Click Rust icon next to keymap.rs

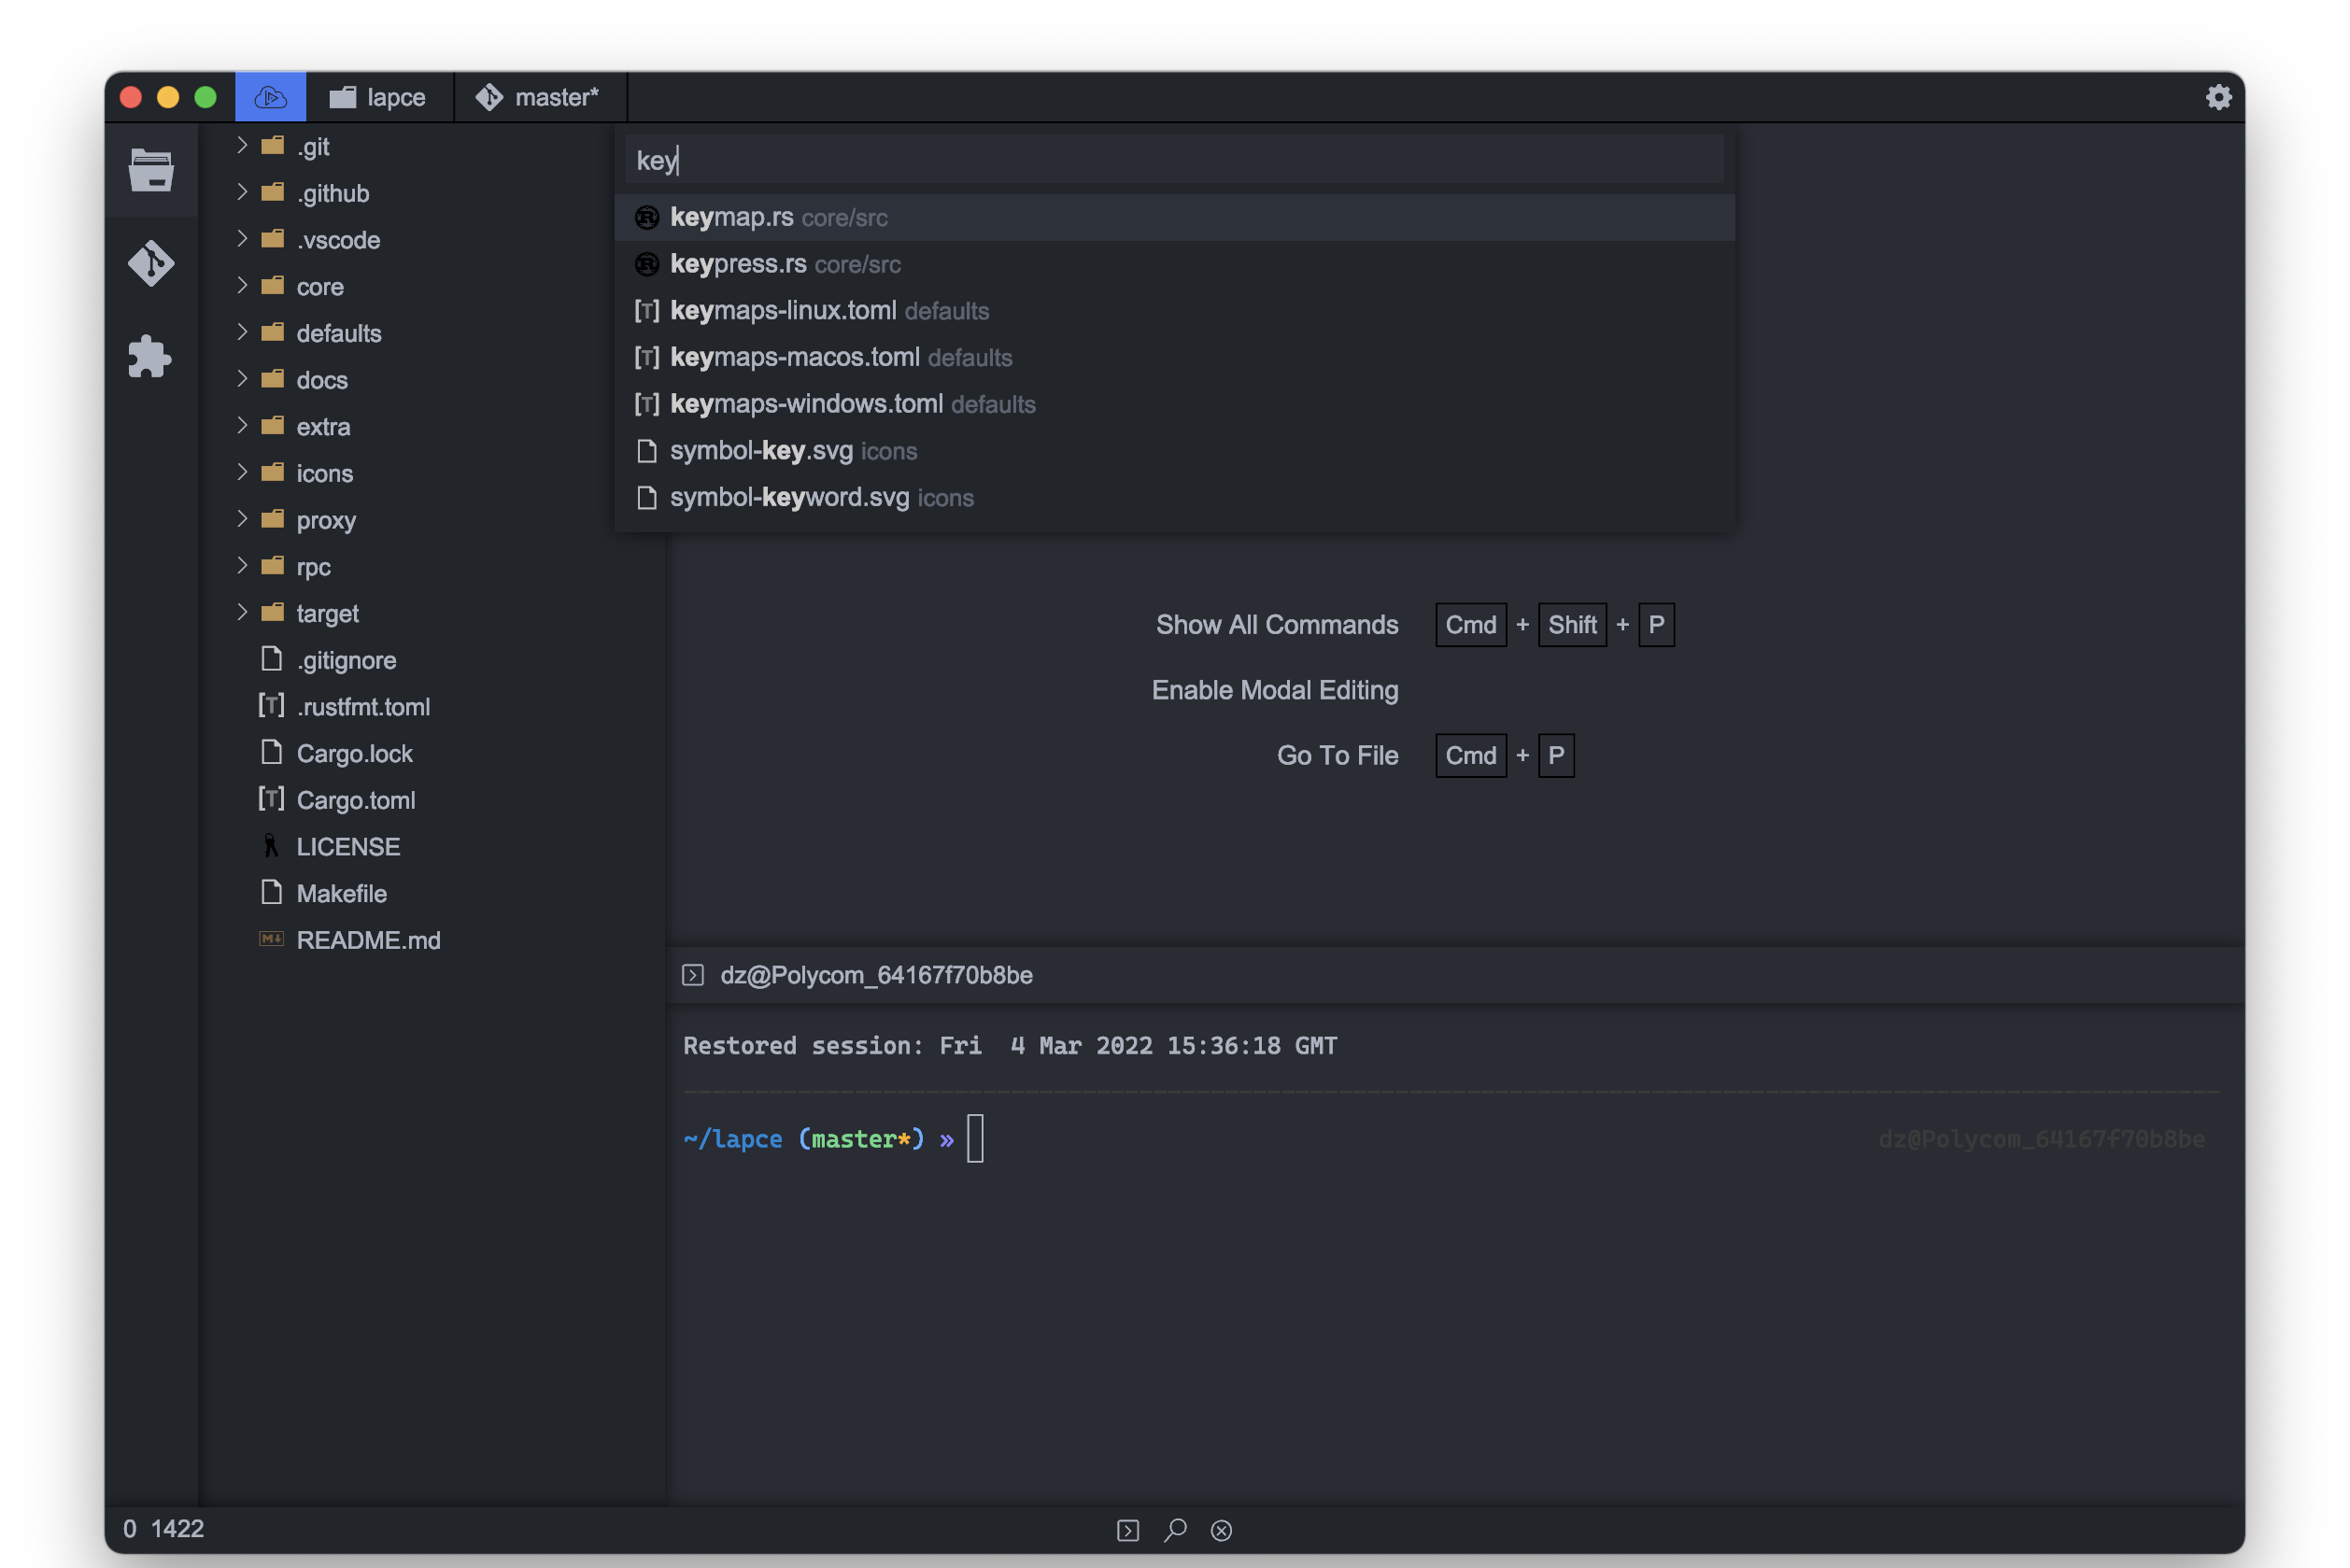tap(647, 217)
